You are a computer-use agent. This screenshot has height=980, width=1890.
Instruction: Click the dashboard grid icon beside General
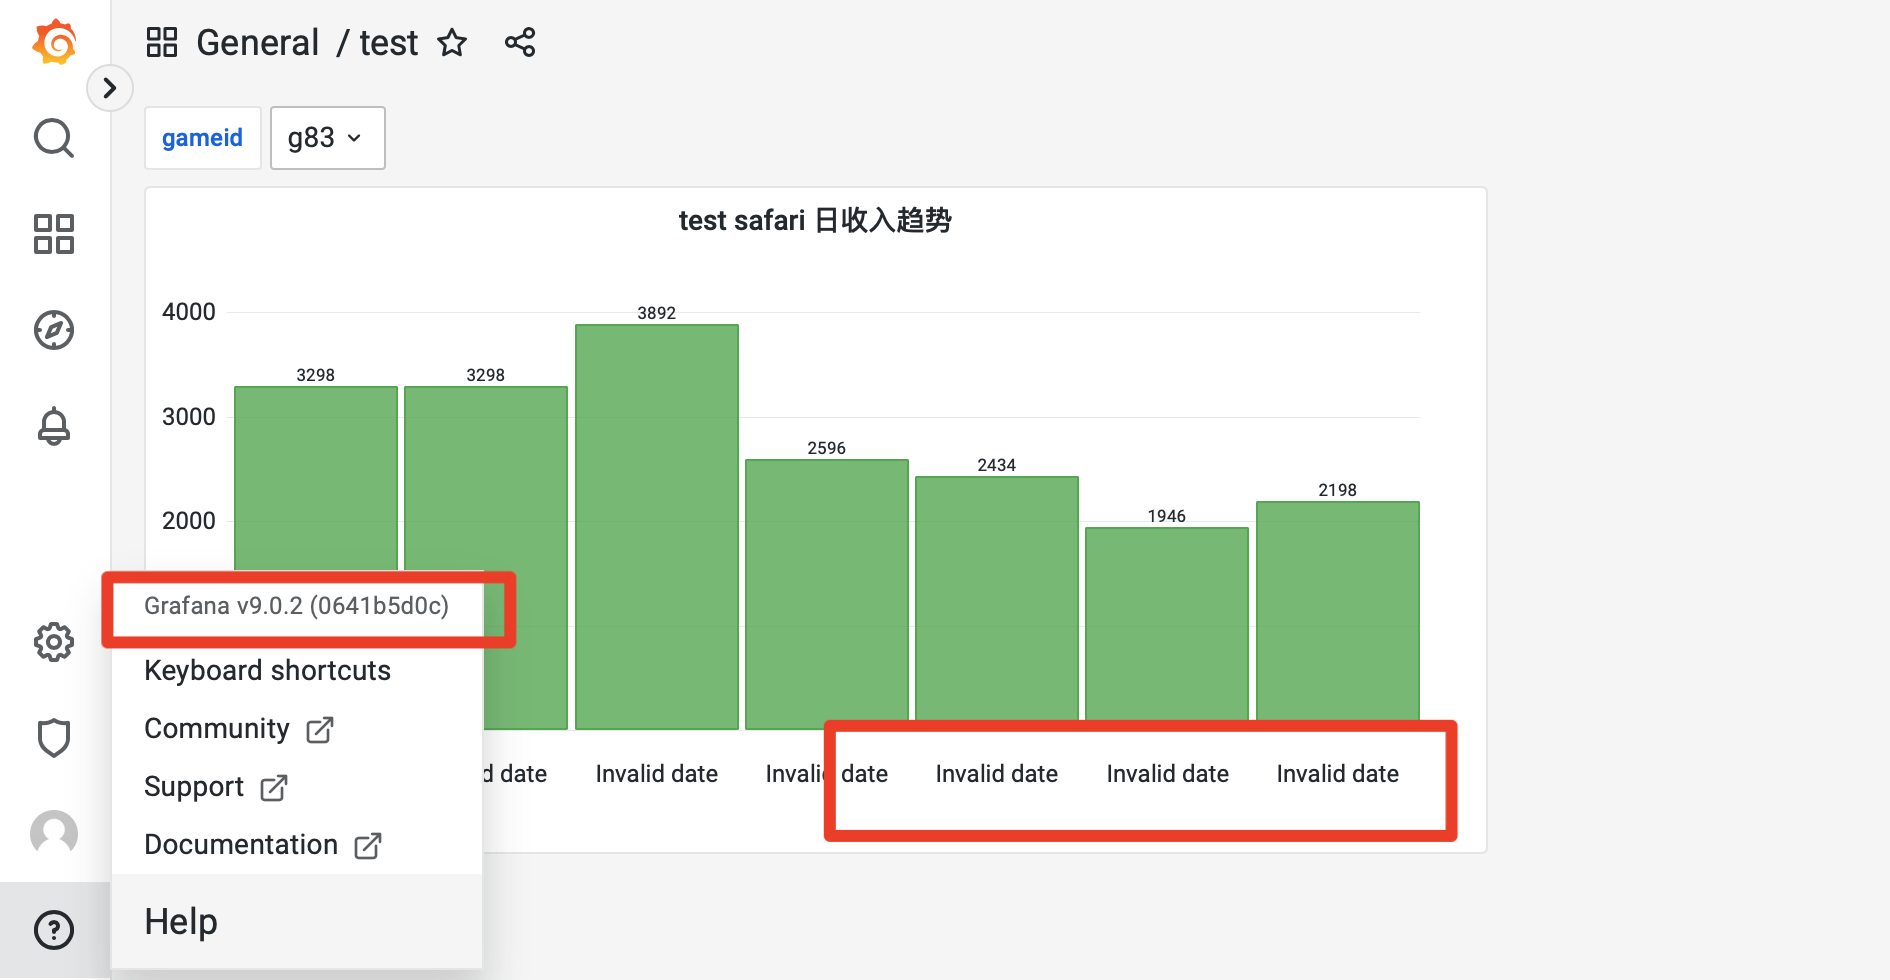162,42
